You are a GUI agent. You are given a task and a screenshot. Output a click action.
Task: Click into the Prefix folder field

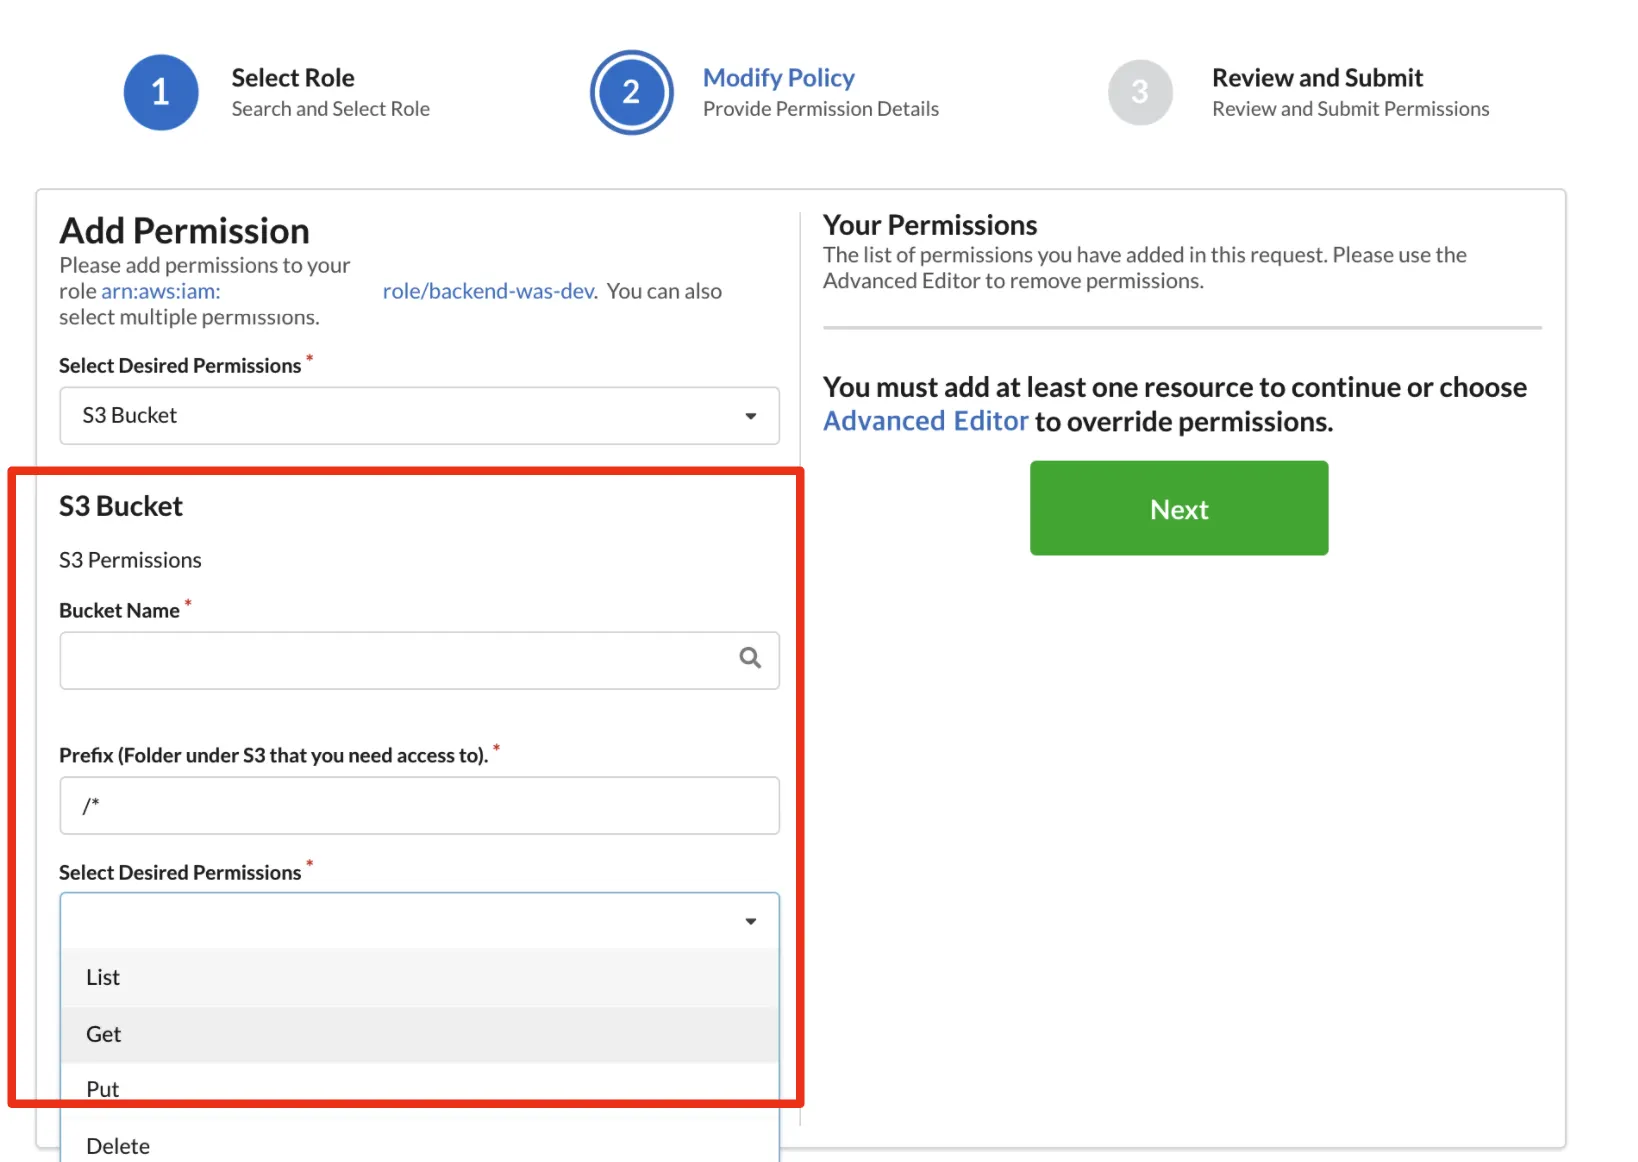[x=419, y=806]
